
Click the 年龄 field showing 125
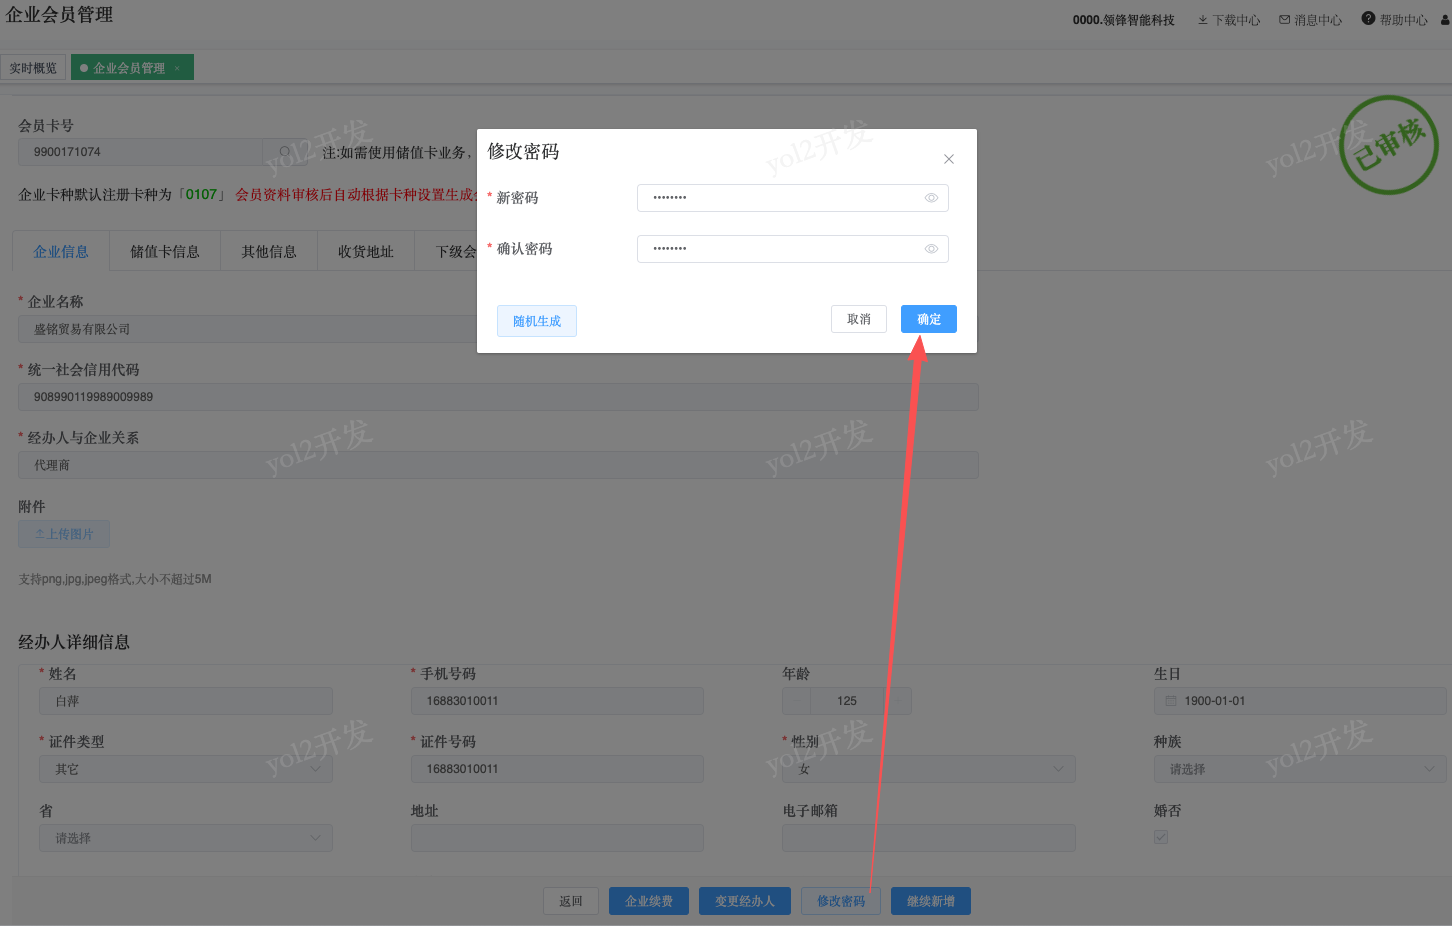(x=847, y=701)
